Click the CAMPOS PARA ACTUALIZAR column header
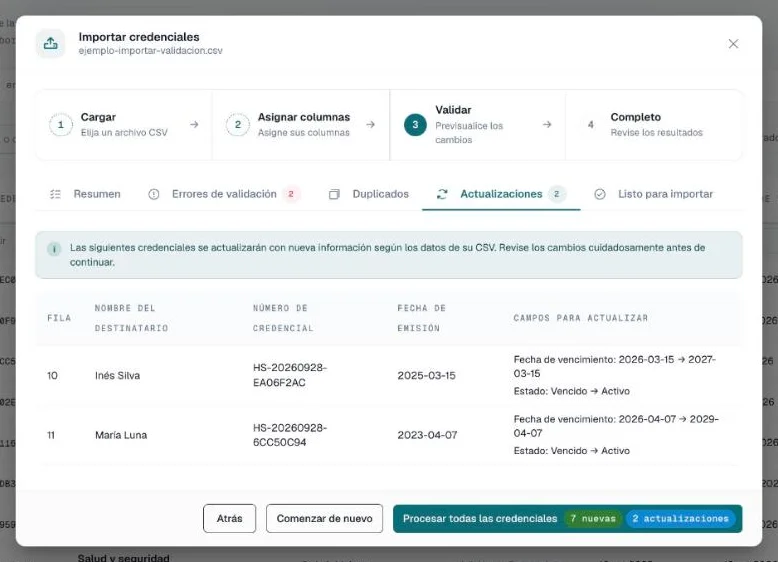The image size is (778, 562). point(581,318)
